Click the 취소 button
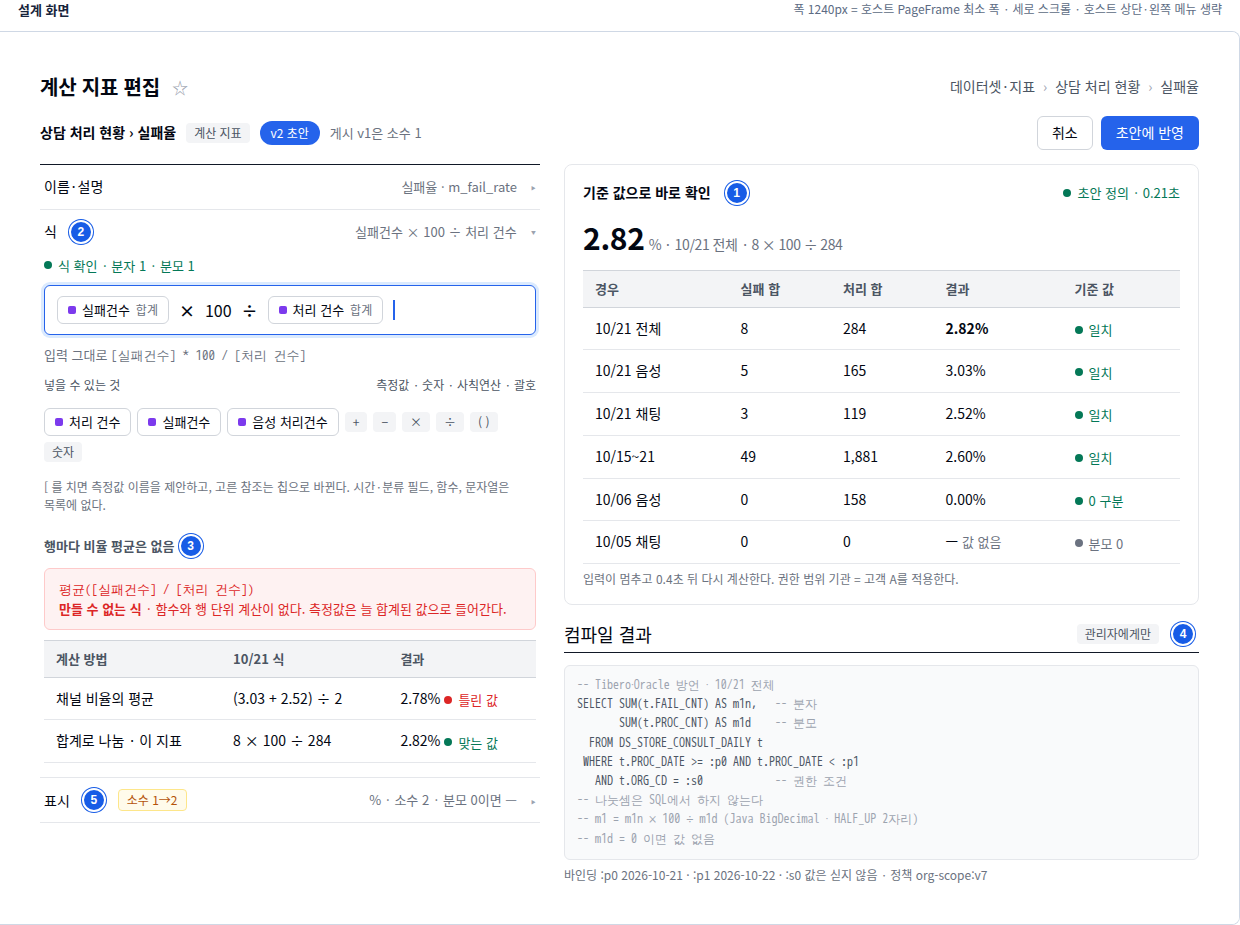Image resolution: width=1240 pixels, height=925 pixels. (1064, 133)
